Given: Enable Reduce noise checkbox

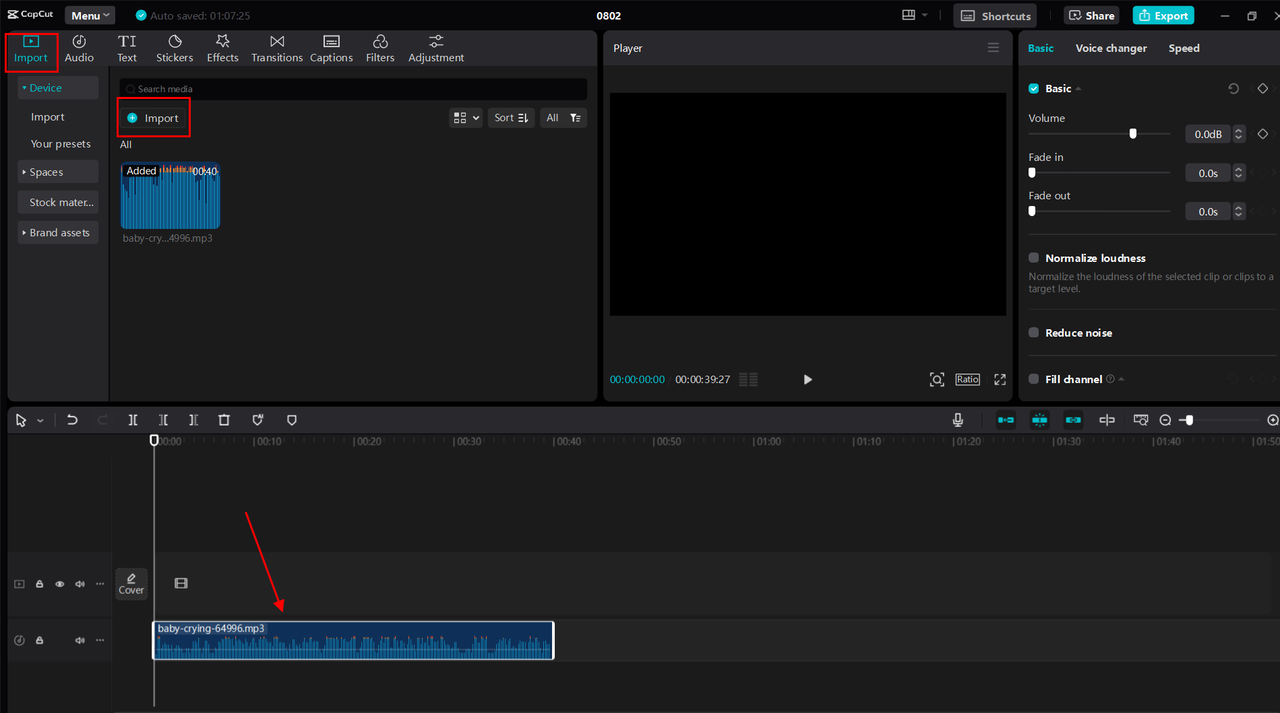Looking at the screenshot, I should (x=1034, y=333).
